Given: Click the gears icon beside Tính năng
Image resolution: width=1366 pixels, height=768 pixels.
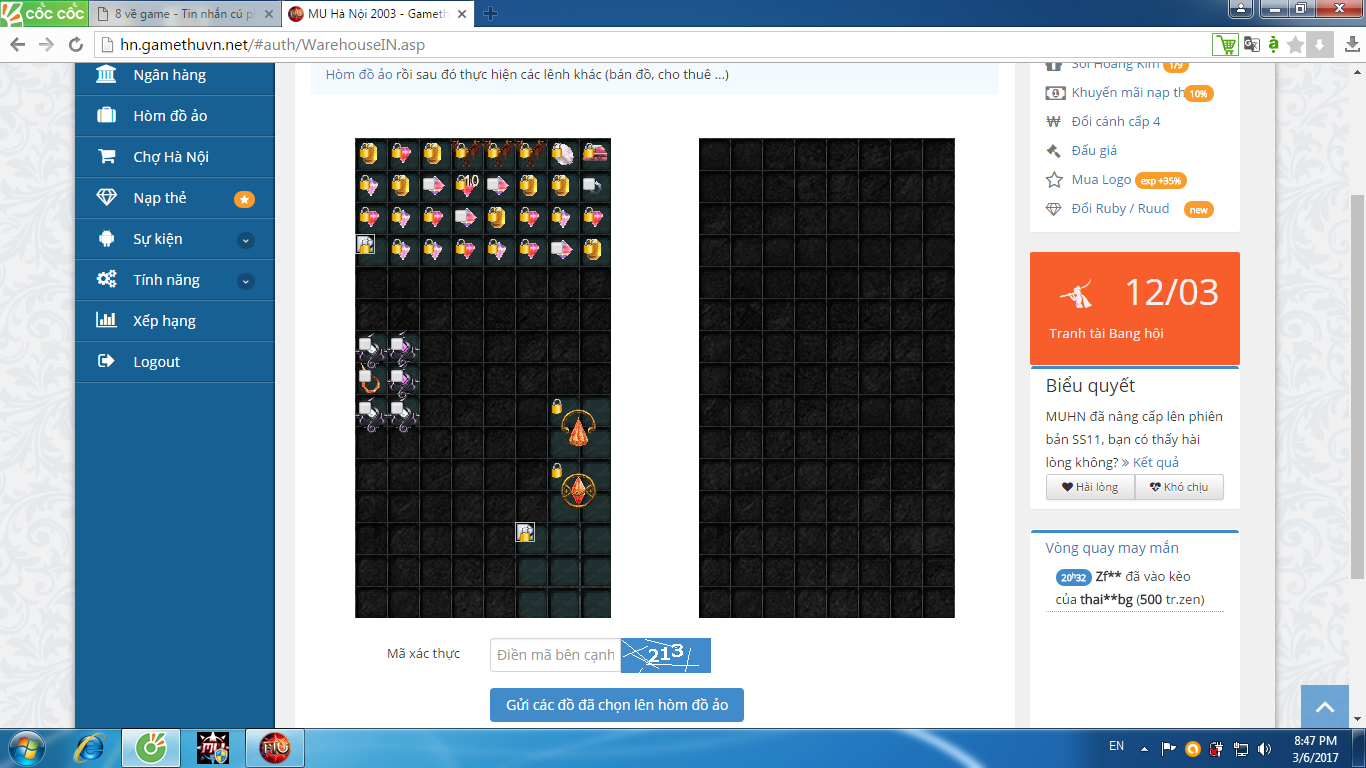Looking at the screenshot, I should click(x=106, y=280).
